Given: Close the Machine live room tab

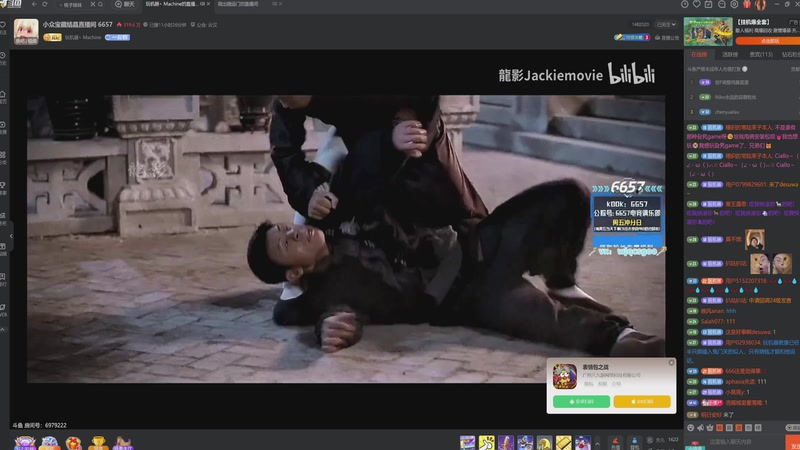Looking at the screenshot, I should click(208, 4).
